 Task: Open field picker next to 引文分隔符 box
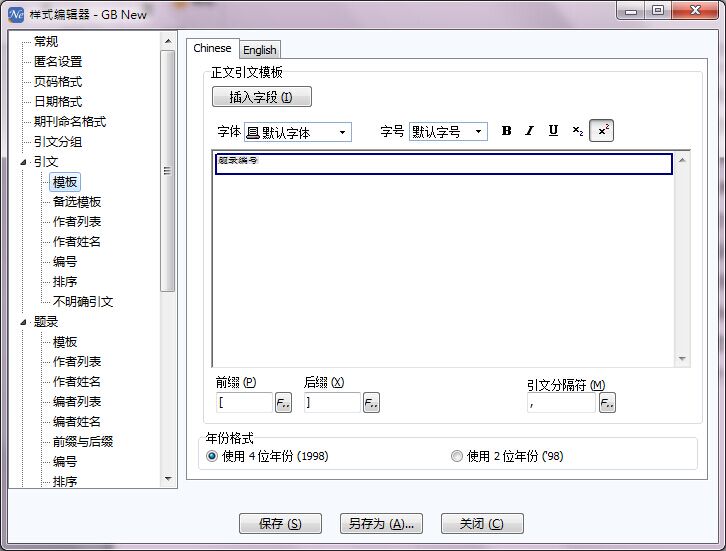click(x=607, y=403)
